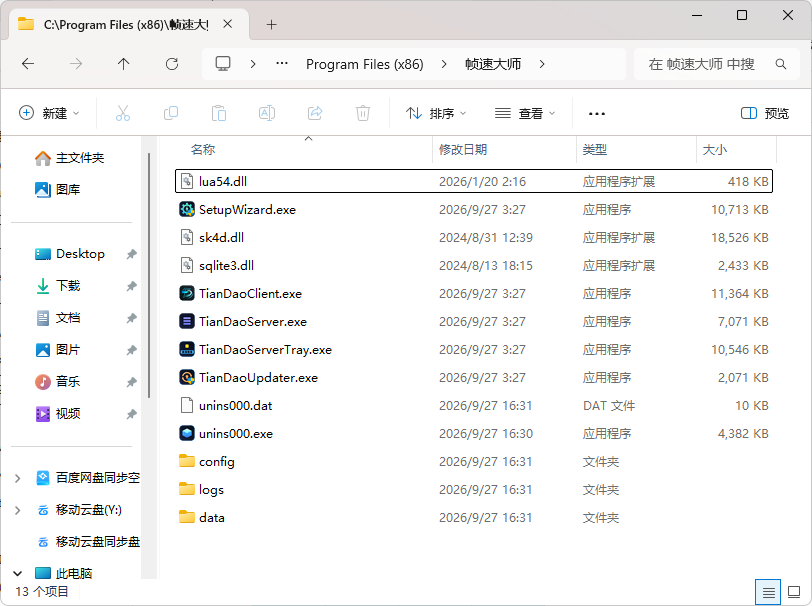Click the Paste clipboard icon
This screenshot has width=812, height=606.
tap(219, 113)
